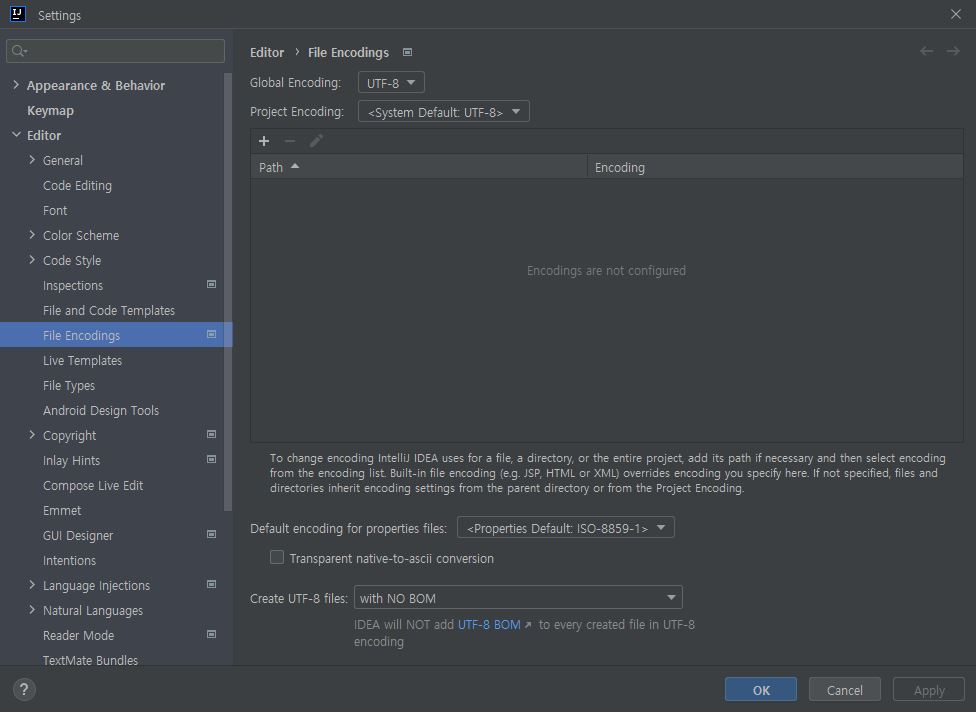Click Editor in the breadcrumb
The image size is (976, 712).
[x=267, y=52]
